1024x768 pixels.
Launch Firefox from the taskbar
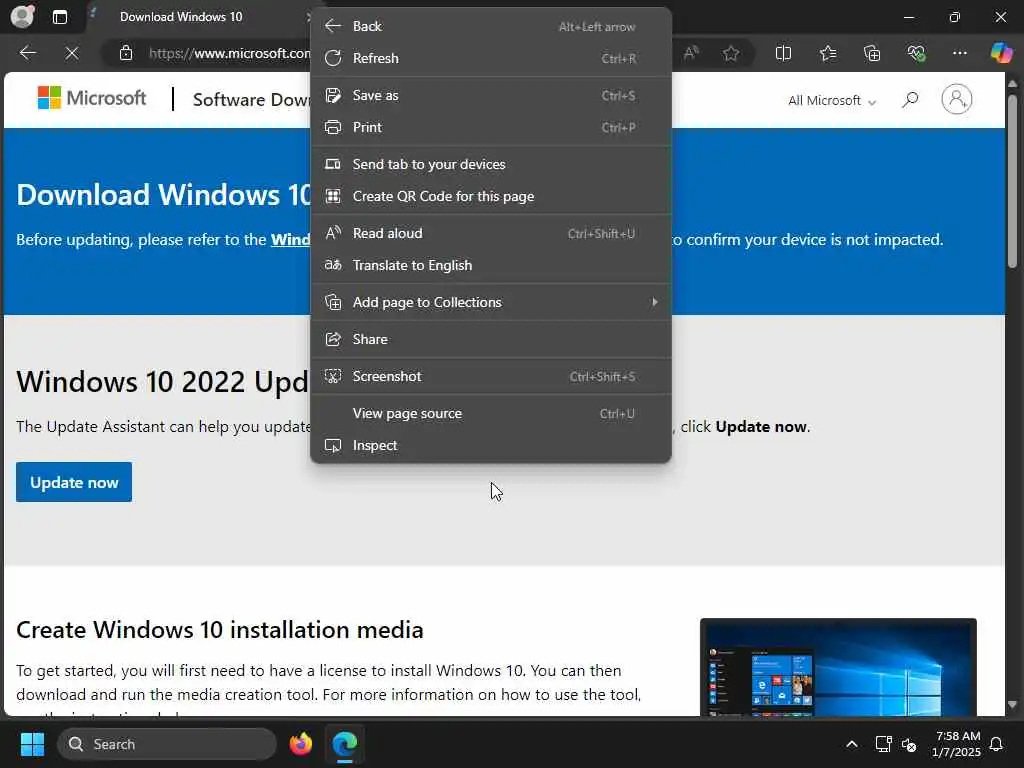(300, 744)
